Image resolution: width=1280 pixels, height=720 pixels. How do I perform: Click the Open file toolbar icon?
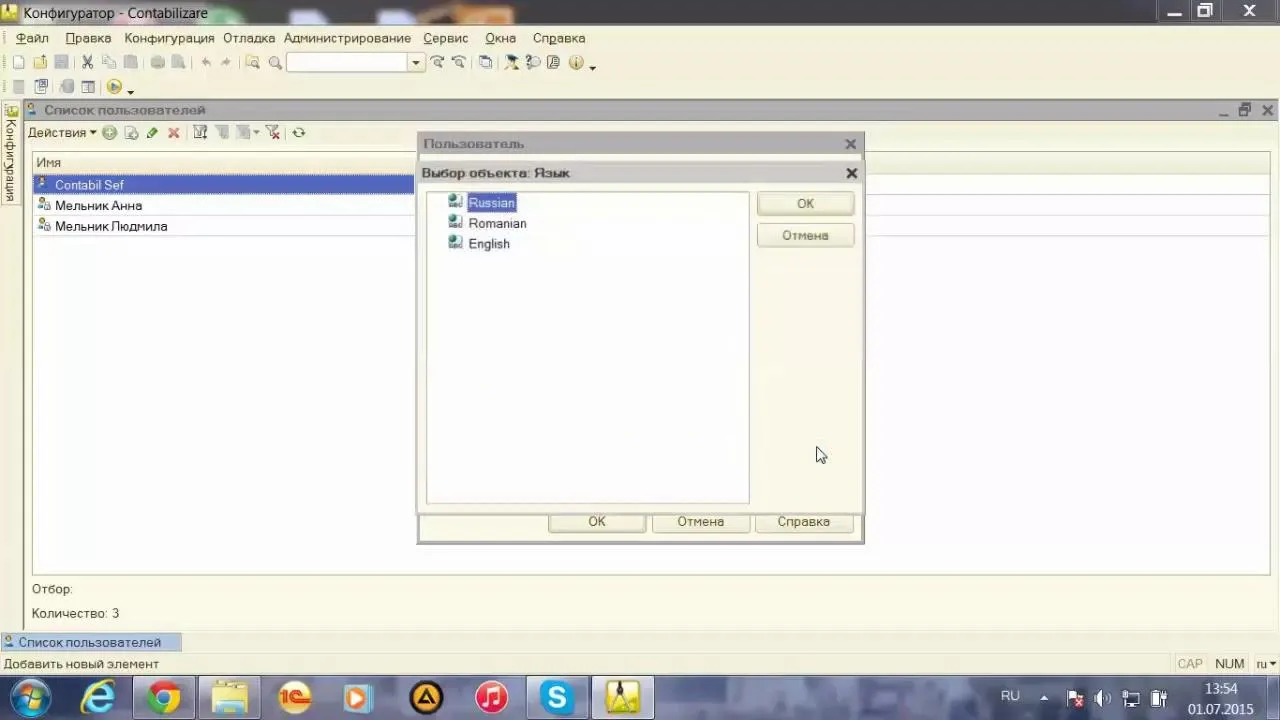click(x=40, y=62)
